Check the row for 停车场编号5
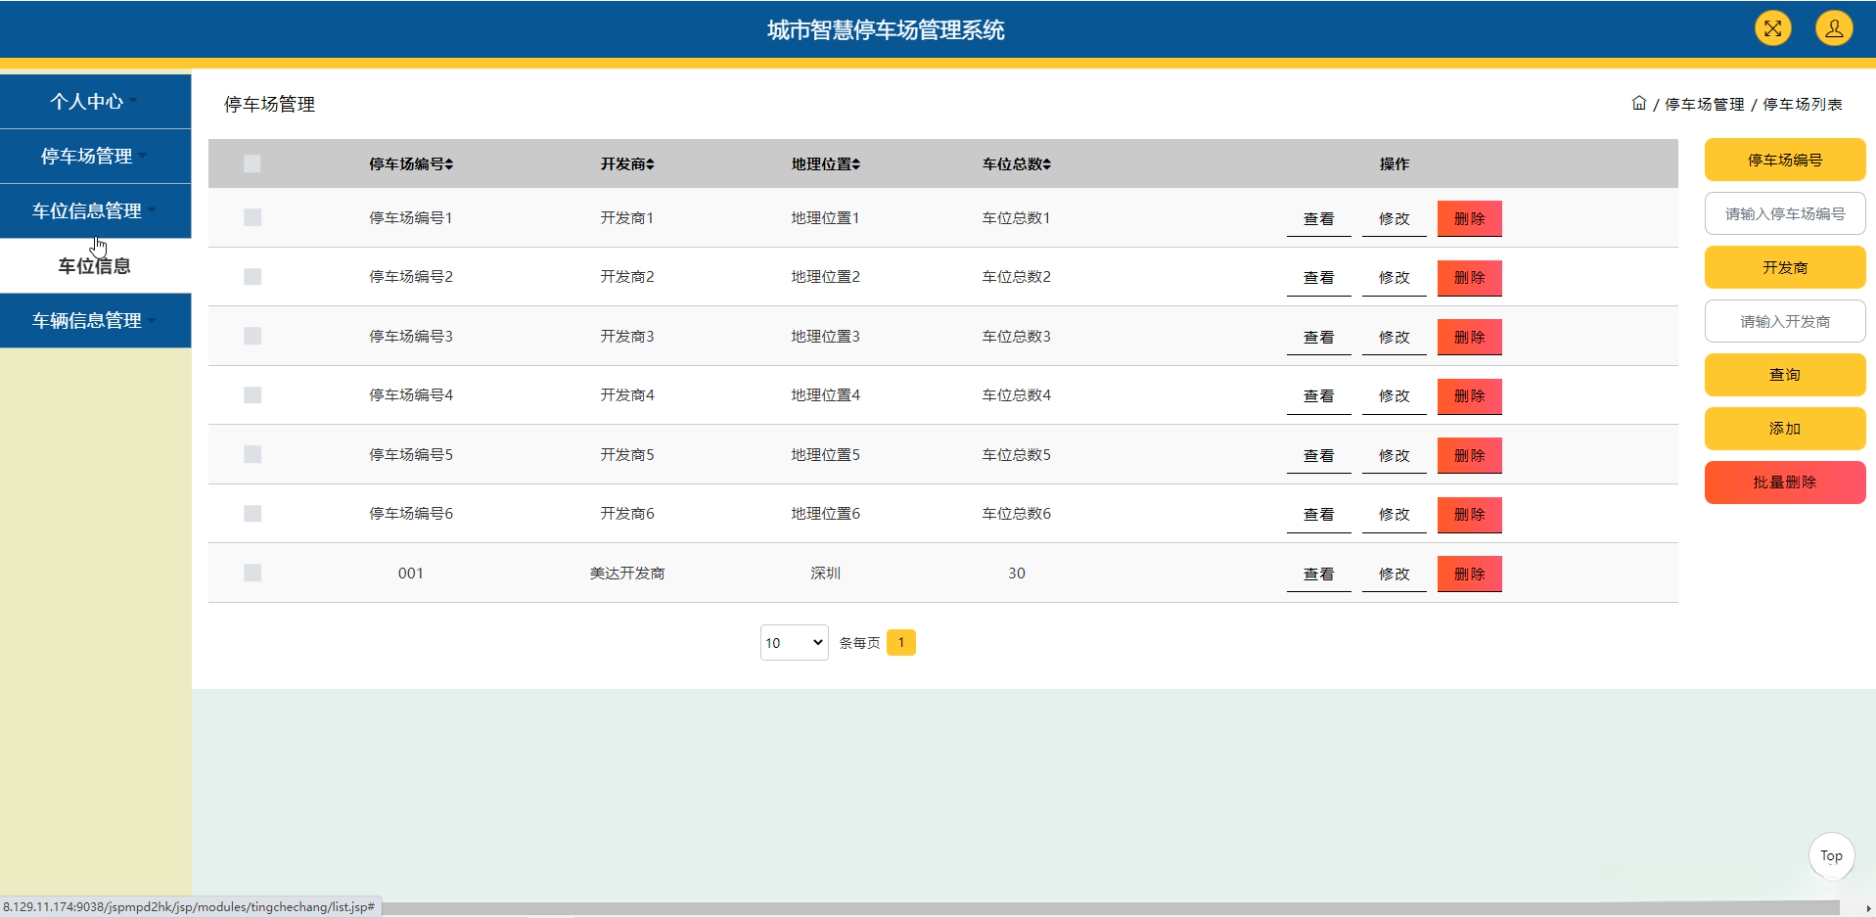Image resolution: width=1876 pixels, height=918 pixels. point(252,454)
